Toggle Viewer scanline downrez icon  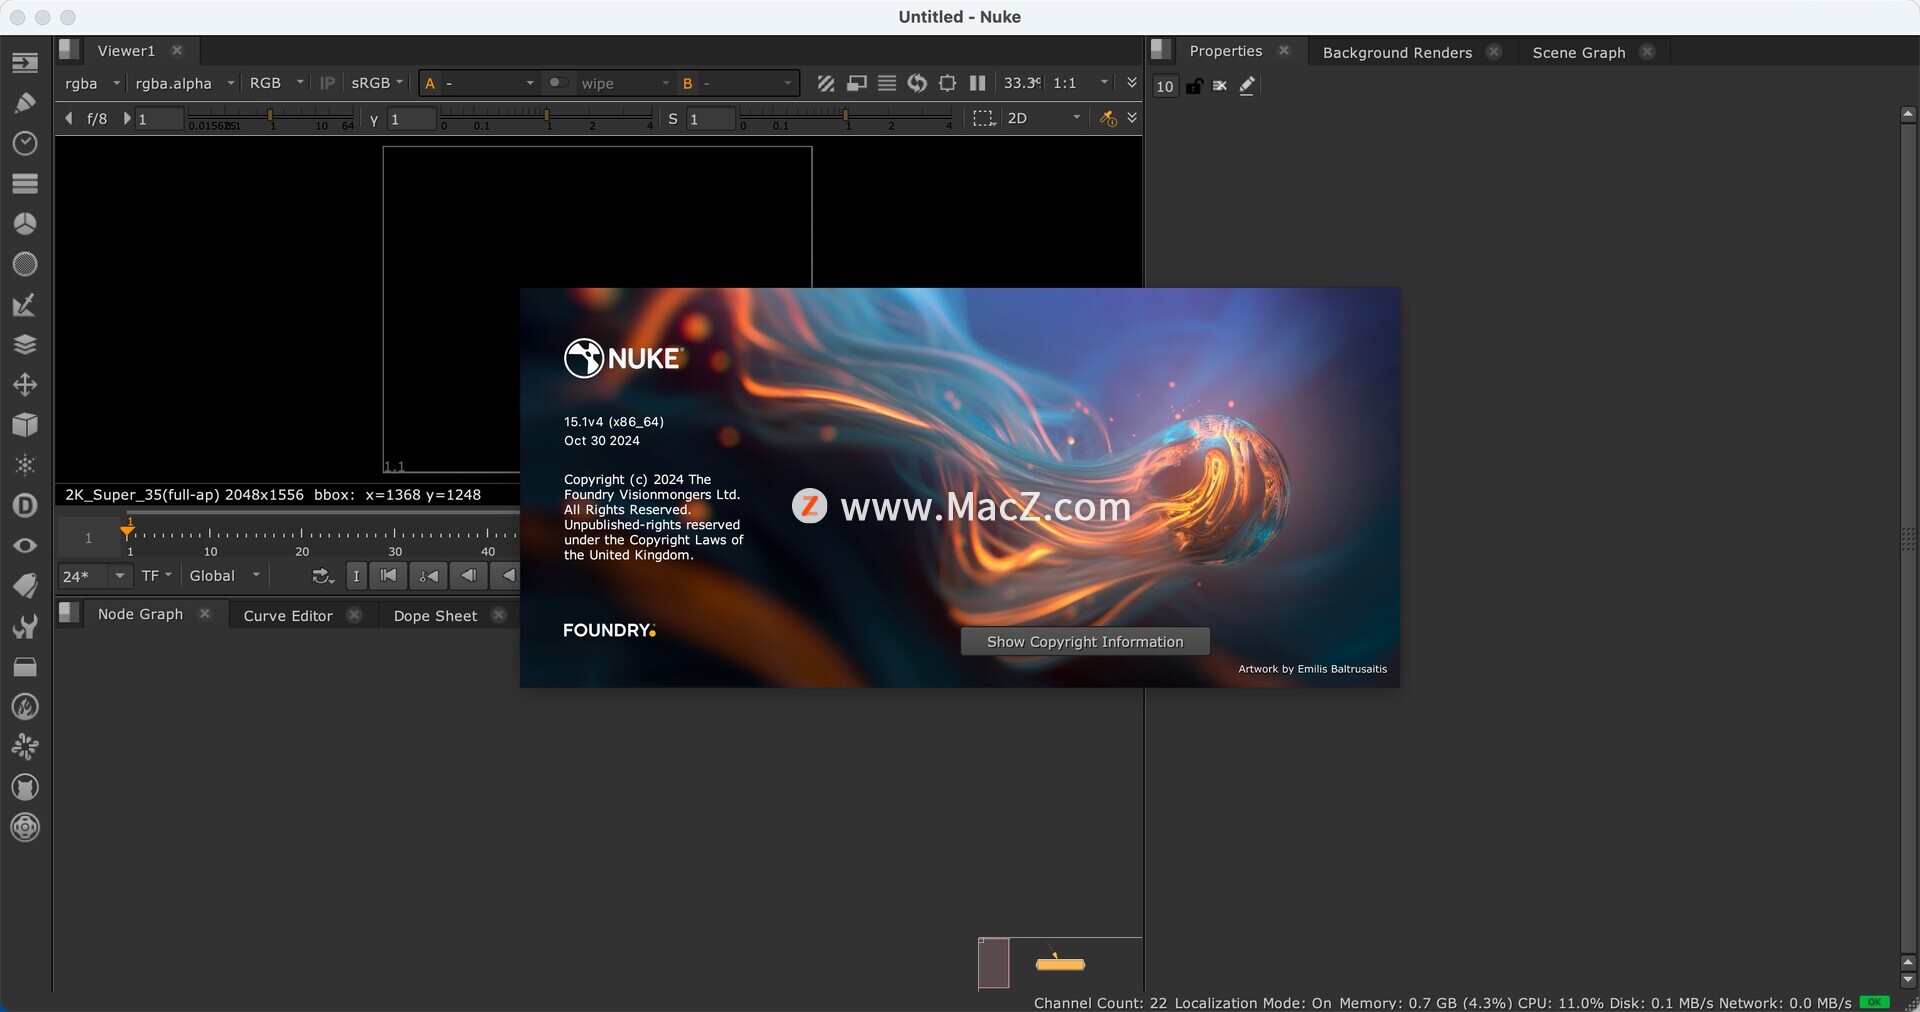[x=887, y=84]
